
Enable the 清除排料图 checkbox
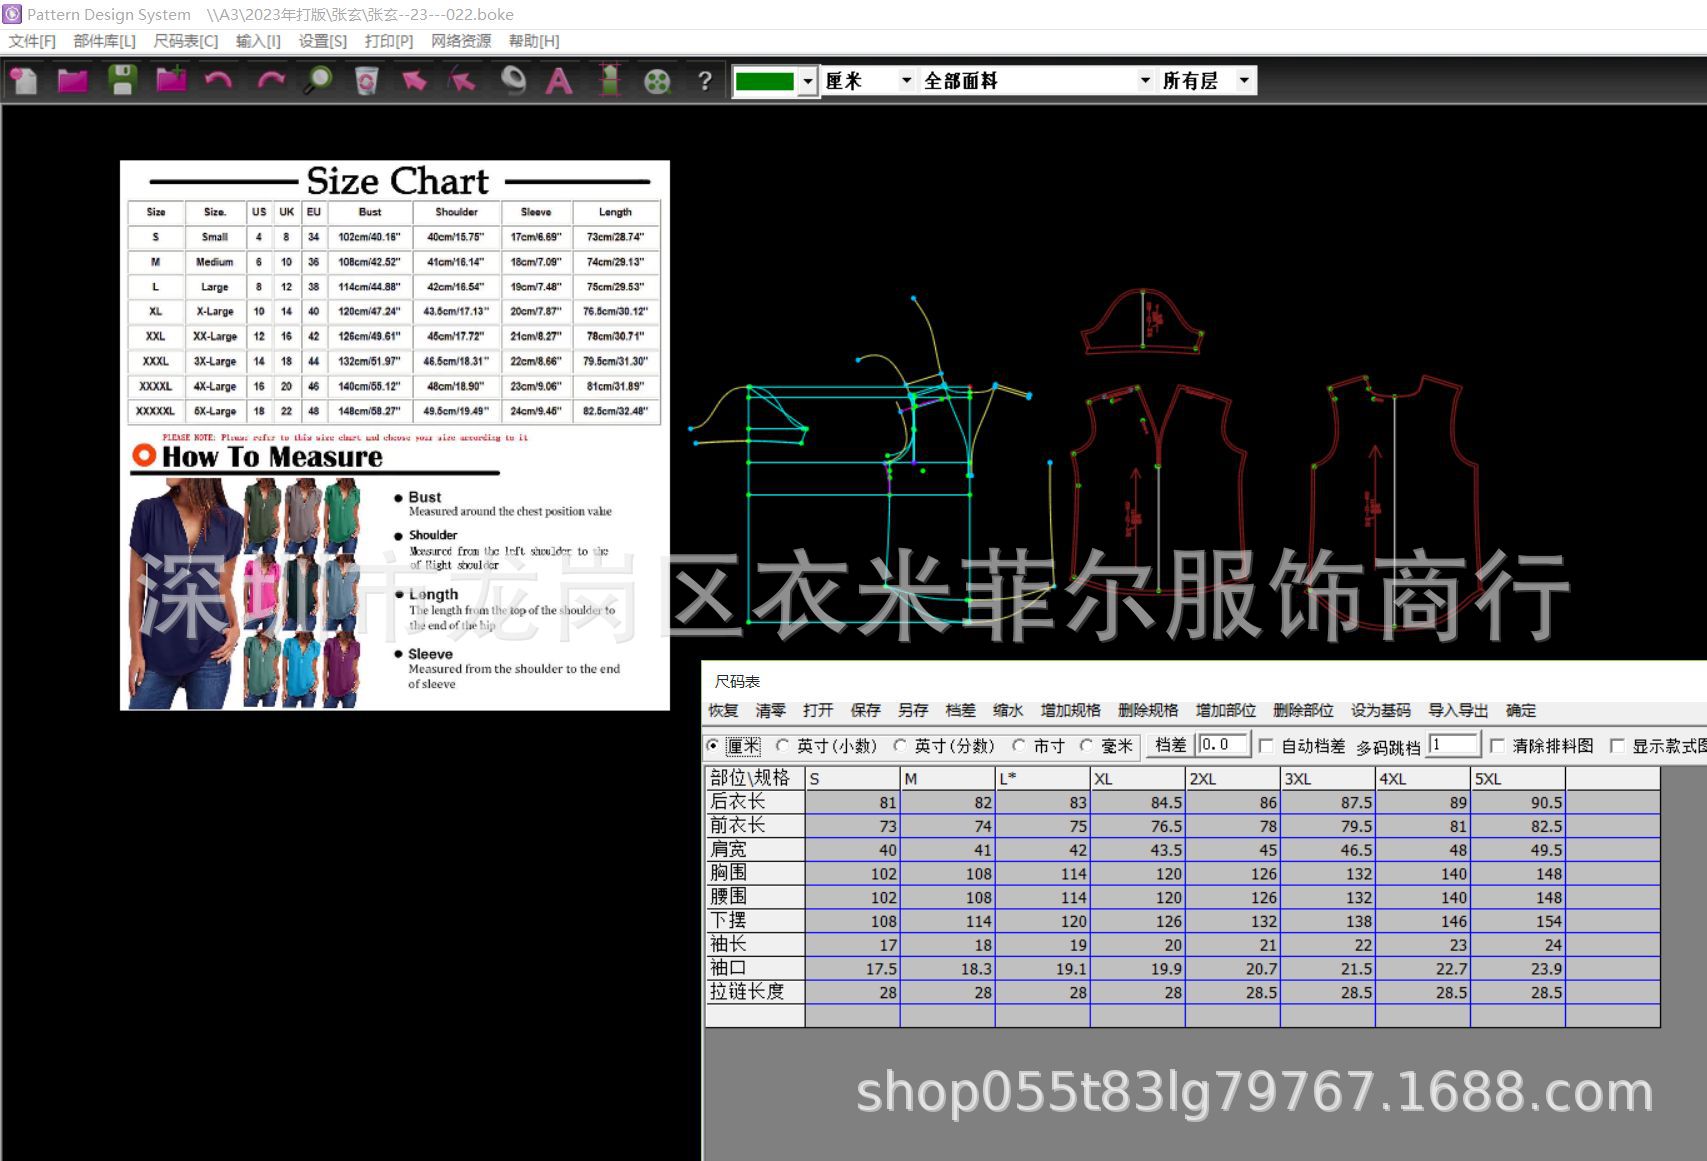tap(1497, 746)
